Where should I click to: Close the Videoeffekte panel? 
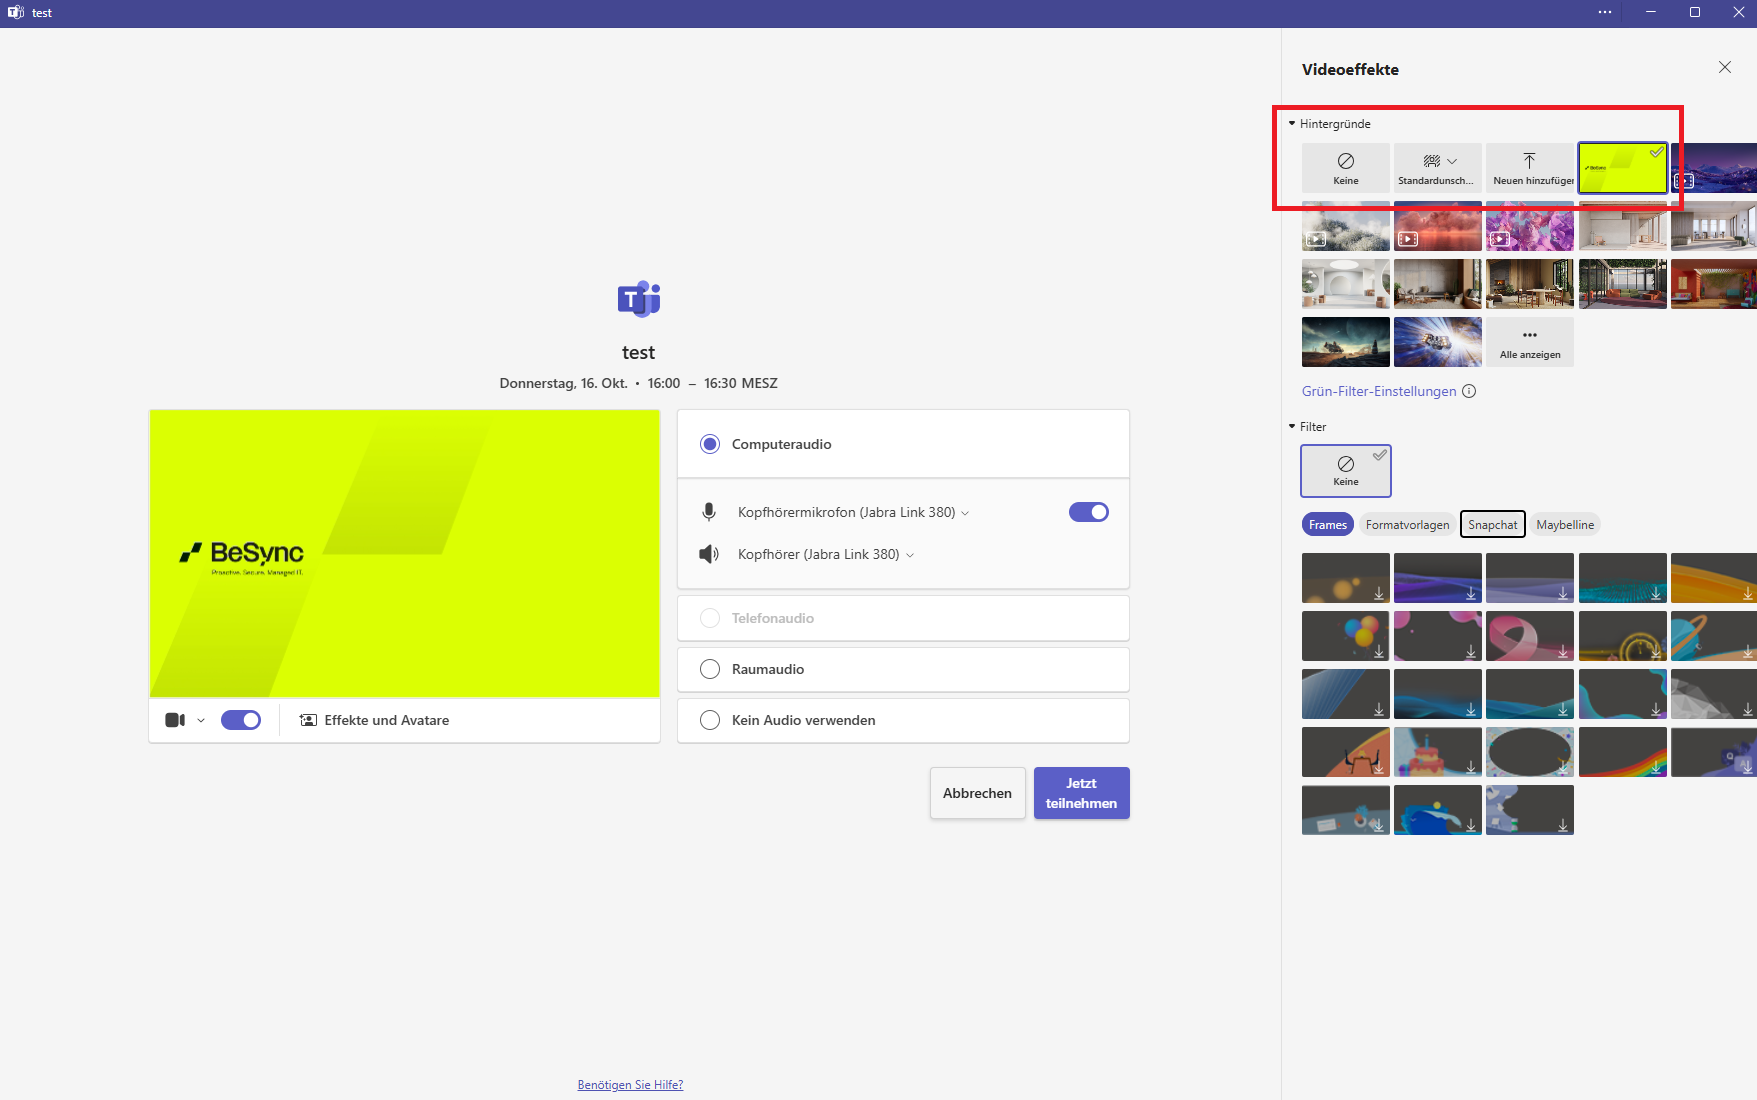[1724, 67]
